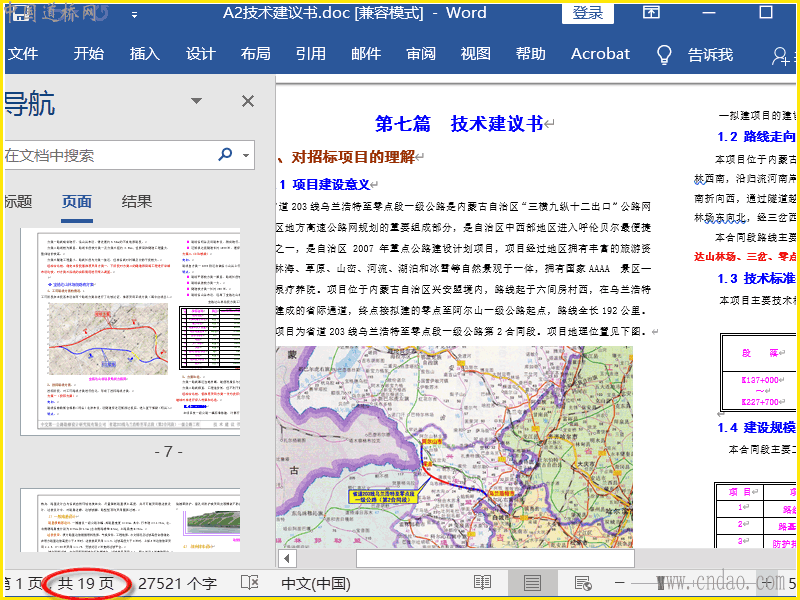Switch to Print Layout view
The height and width of the screenshot is (600, 800).
point(532,583)
